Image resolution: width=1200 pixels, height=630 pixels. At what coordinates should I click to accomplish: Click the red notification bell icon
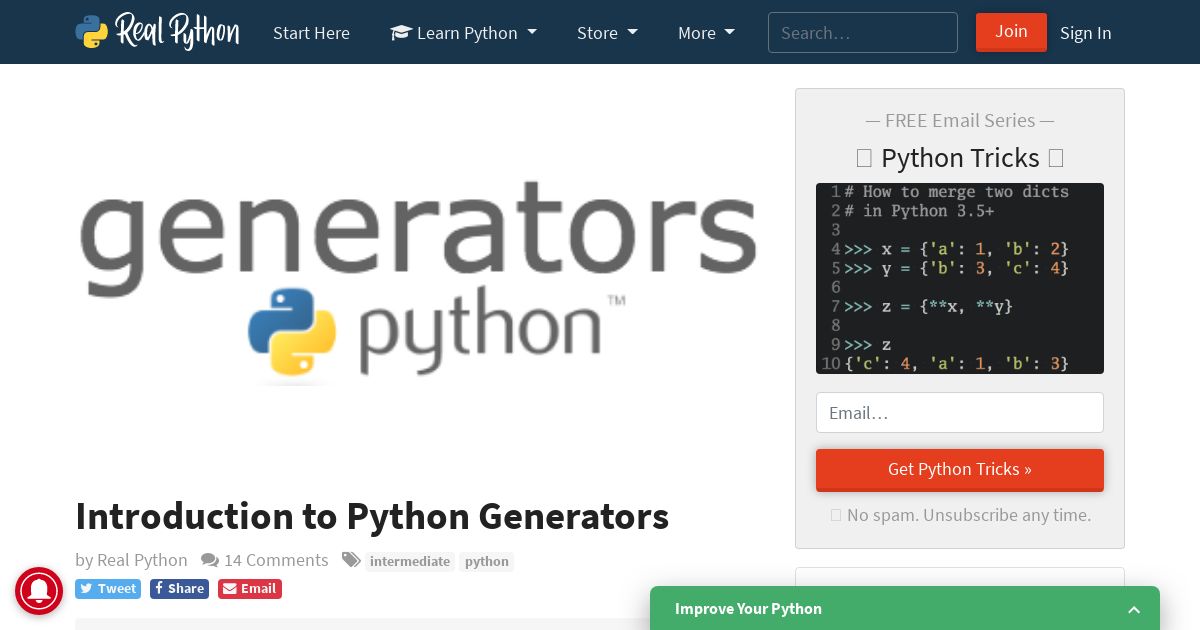tap(39, 591)
